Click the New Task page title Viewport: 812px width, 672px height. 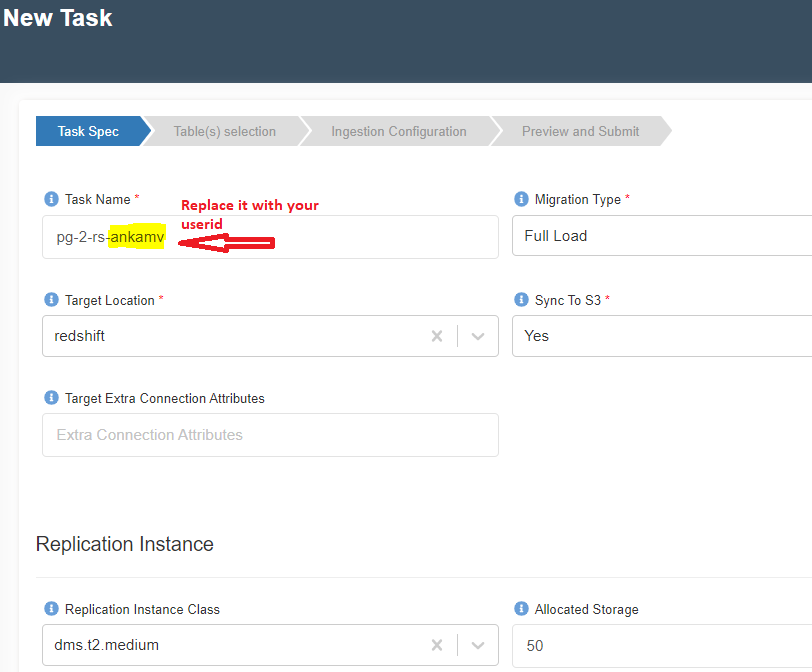pos(57,18)
